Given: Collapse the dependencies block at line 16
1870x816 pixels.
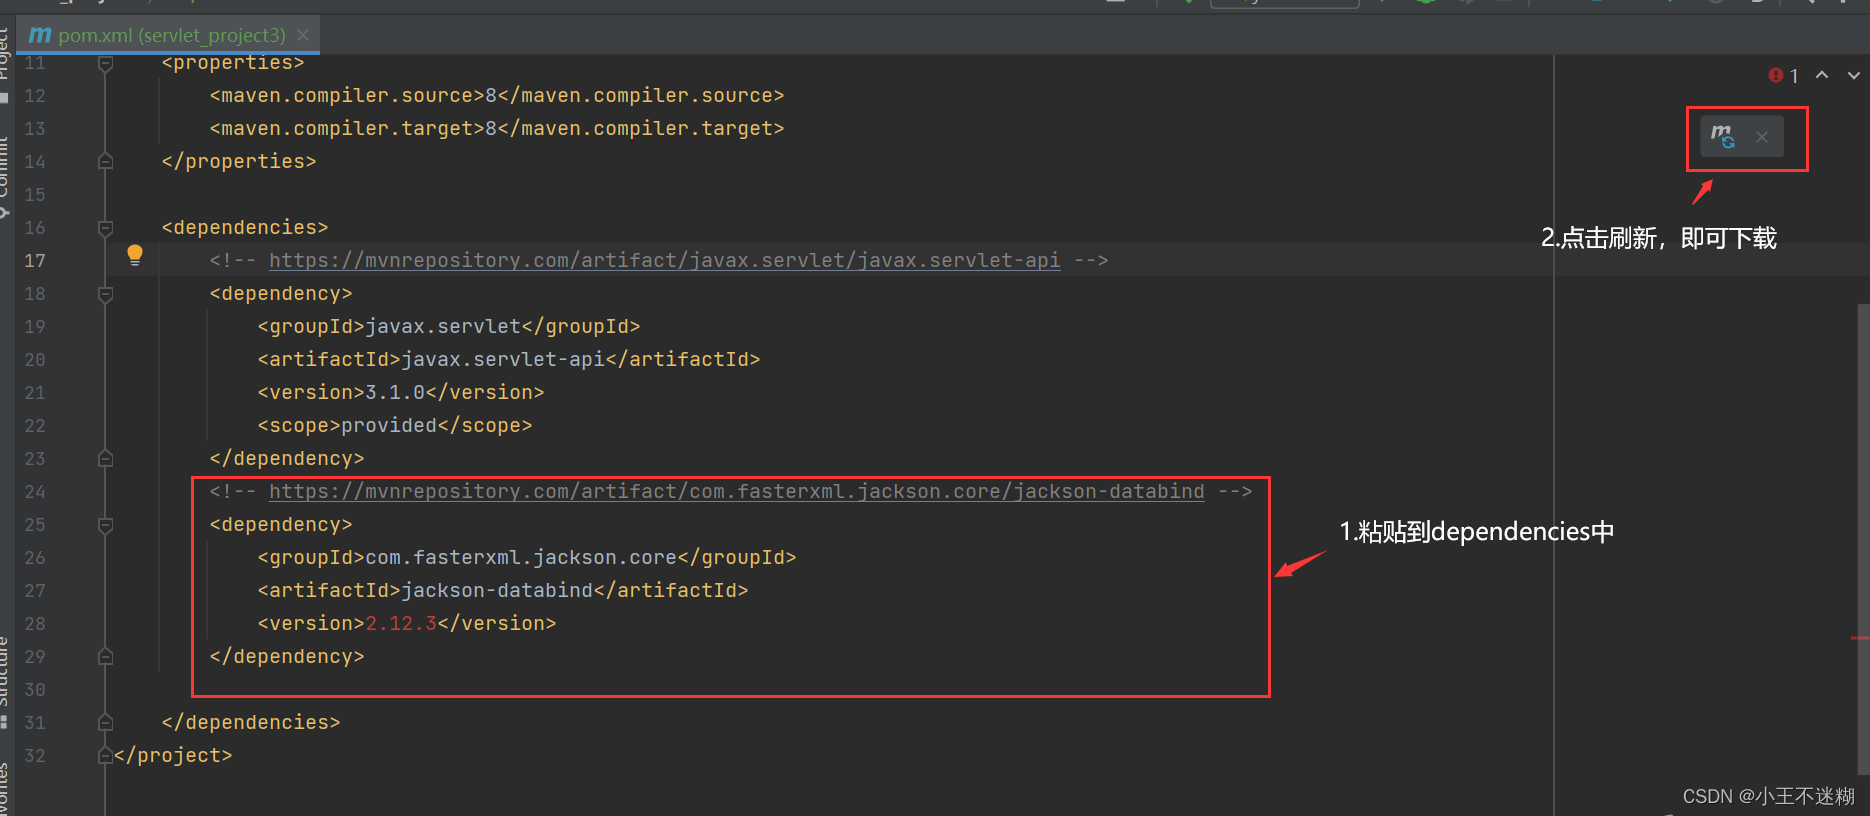Looking at the screenshot, I should [105, 228].
